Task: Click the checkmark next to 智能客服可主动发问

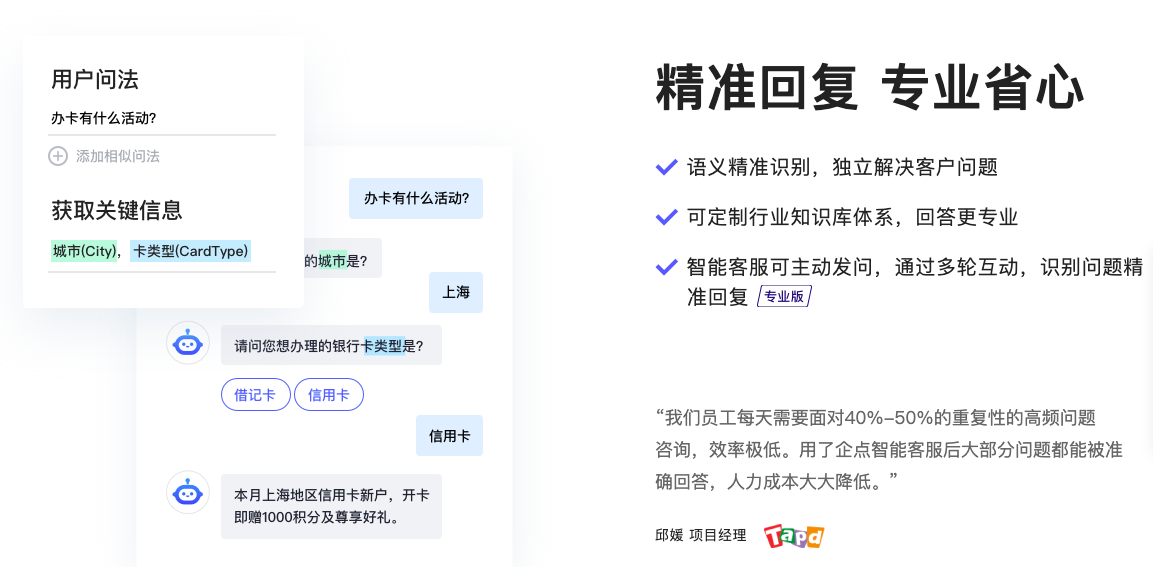Action: click(x=666, y=266)
